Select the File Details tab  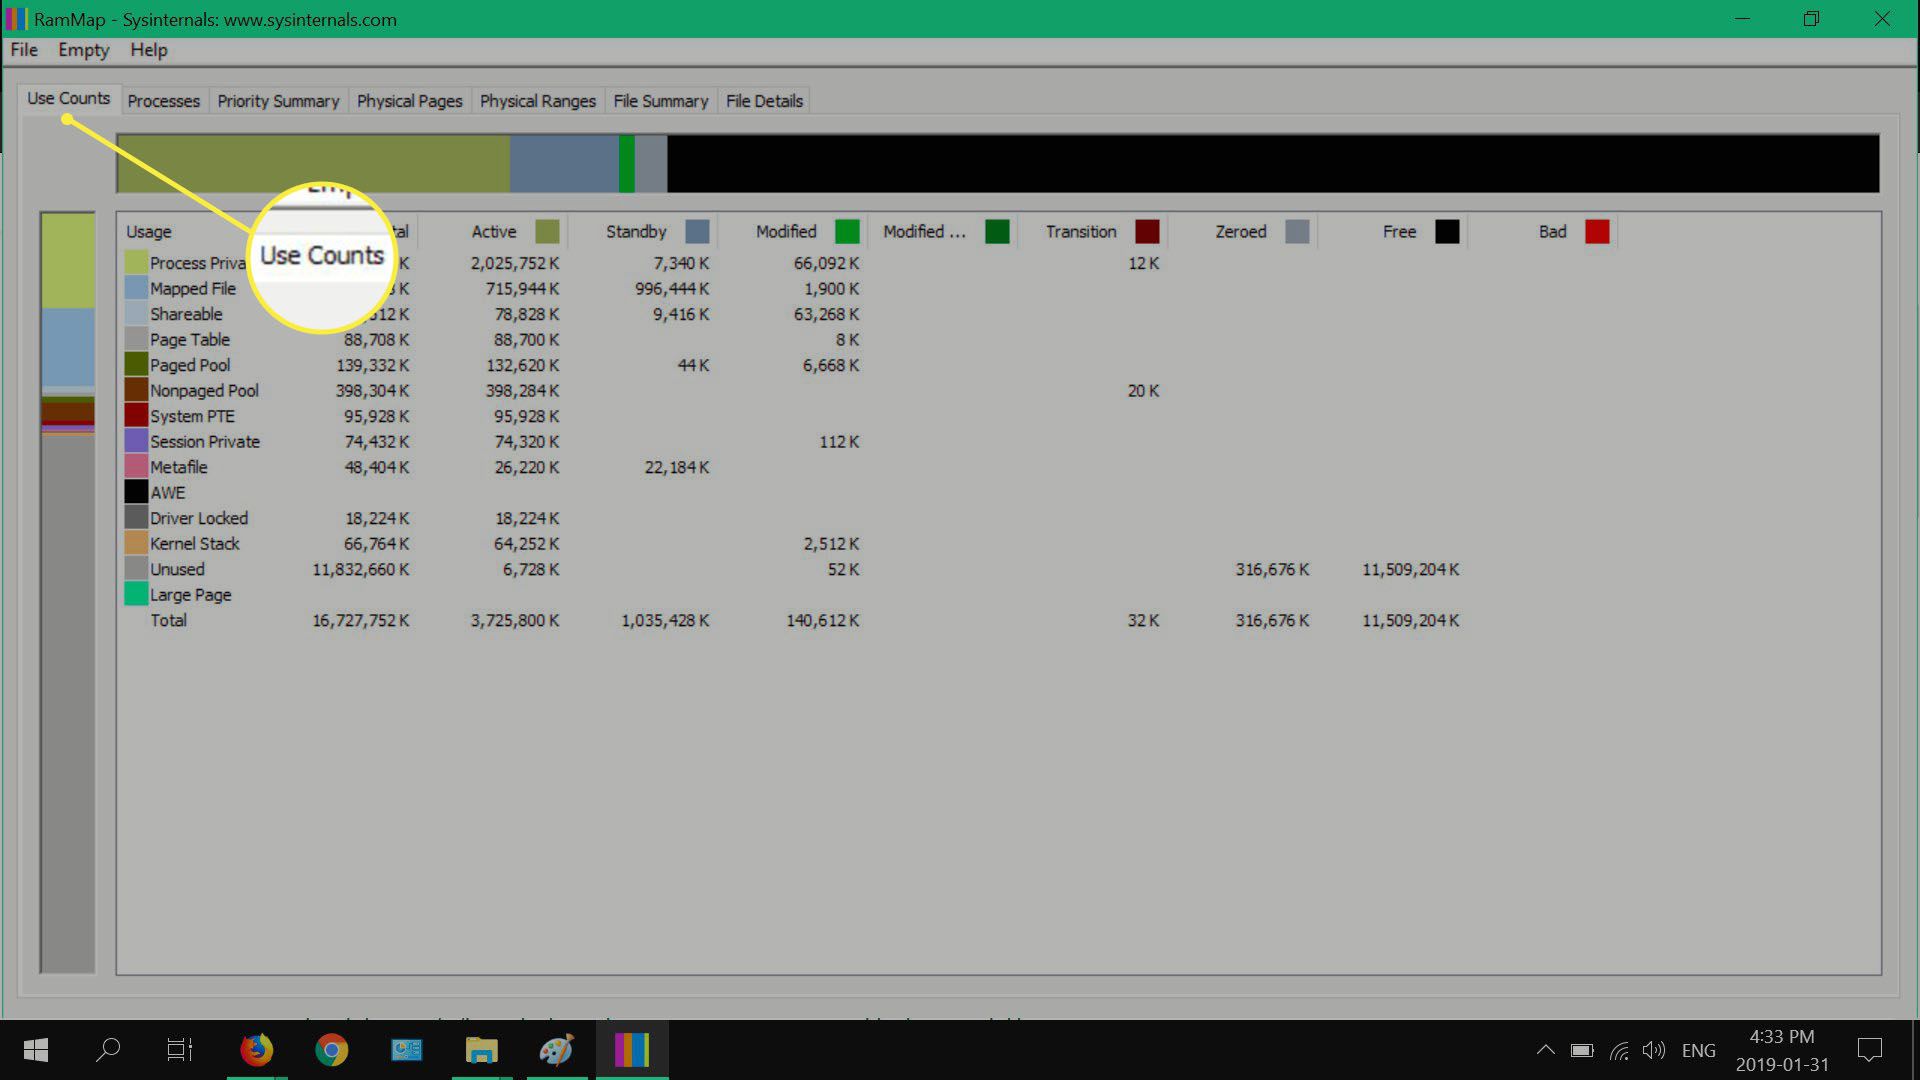click(x=765, y=100)
